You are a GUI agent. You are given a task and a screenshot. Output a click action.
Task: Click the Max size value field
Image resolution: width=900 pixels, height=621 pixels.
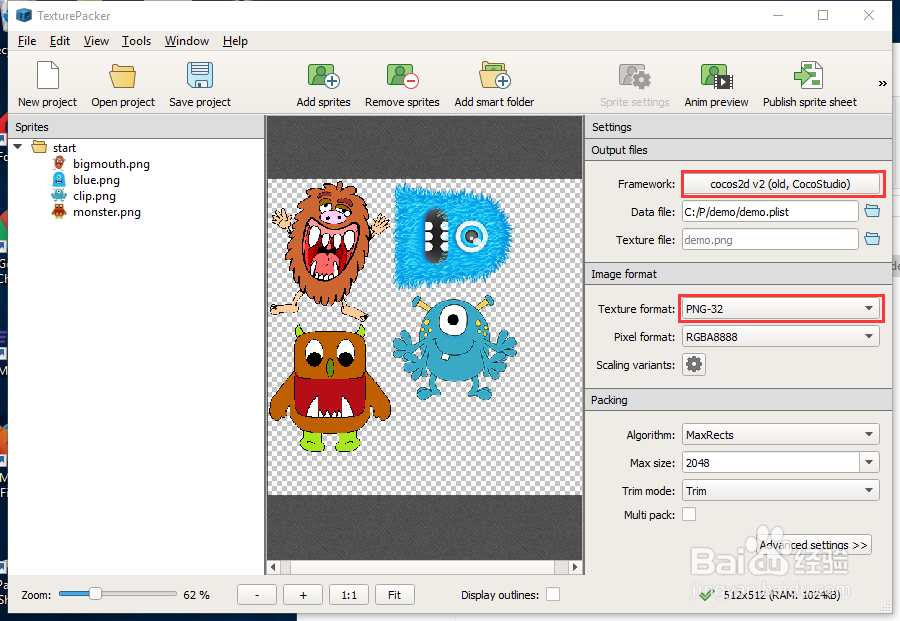click(x=771, y=462)
